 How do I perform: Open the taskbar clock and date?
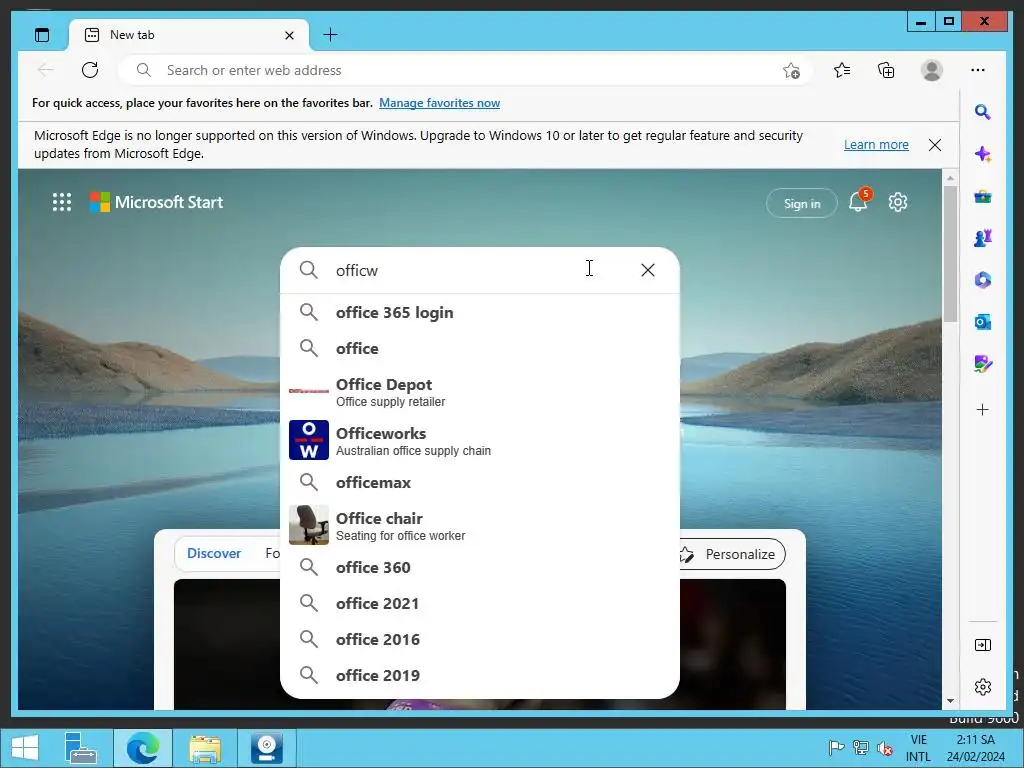pos(976,748)
